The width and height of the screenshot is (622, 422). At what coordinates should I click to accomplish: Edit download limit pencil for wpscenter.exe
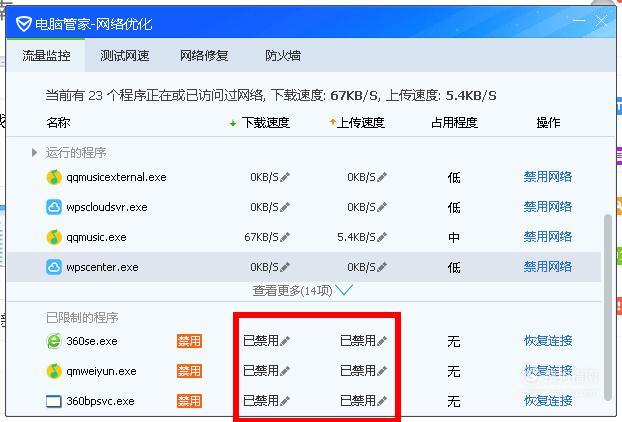(285, 267)
